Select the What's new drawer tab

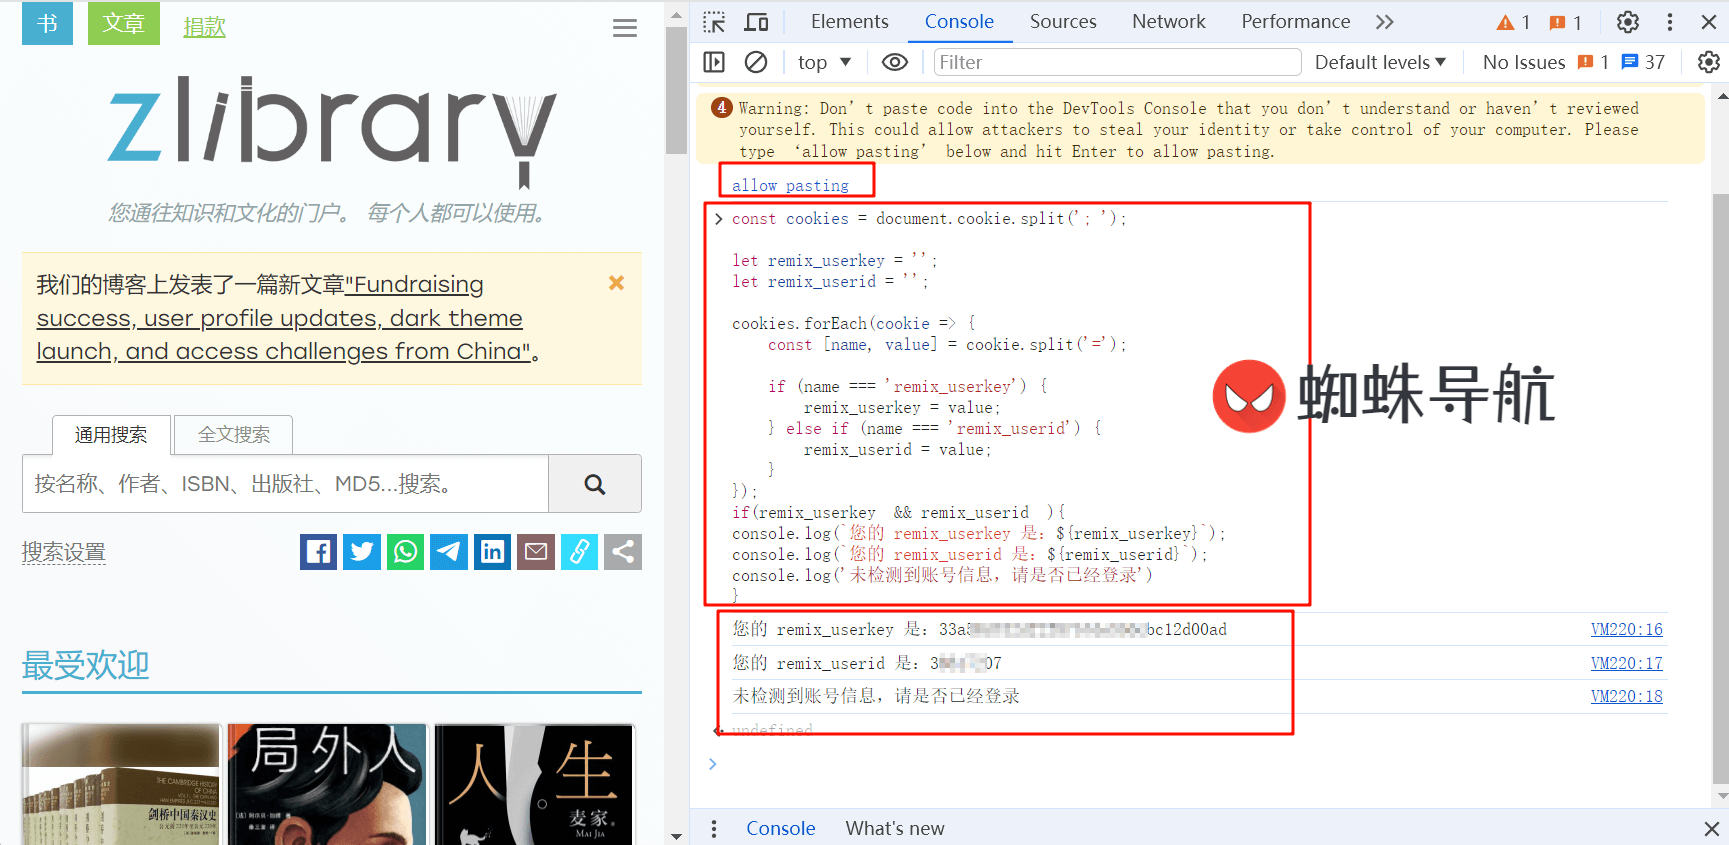(x=895, y=828)
